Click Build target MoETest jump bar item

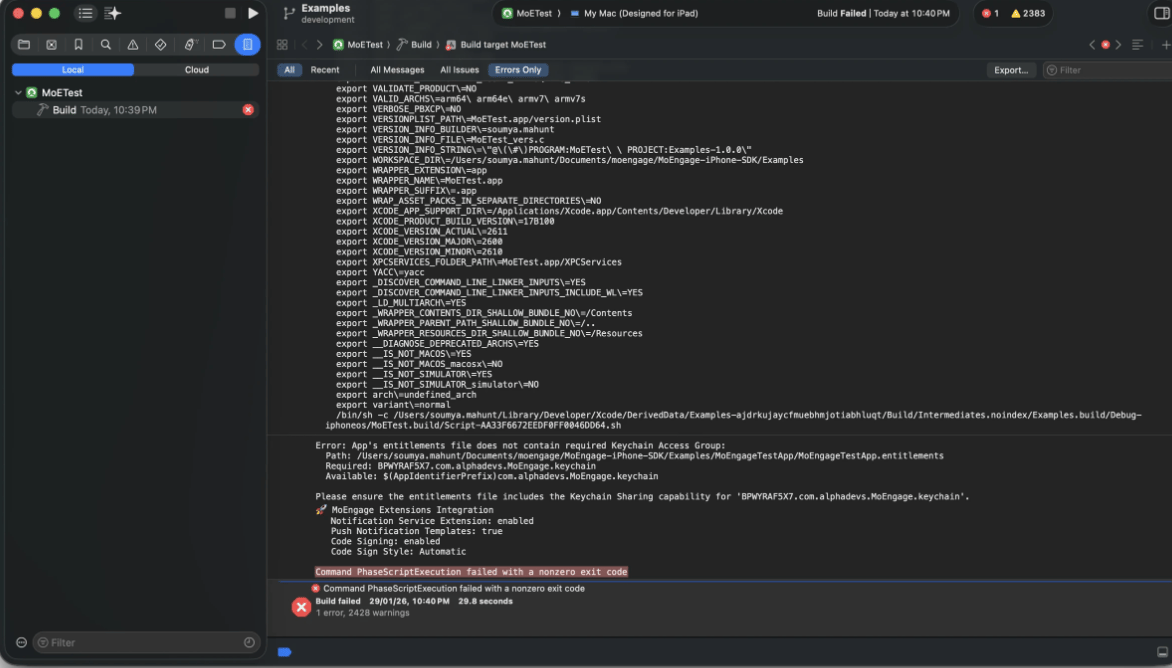[496, 45]
